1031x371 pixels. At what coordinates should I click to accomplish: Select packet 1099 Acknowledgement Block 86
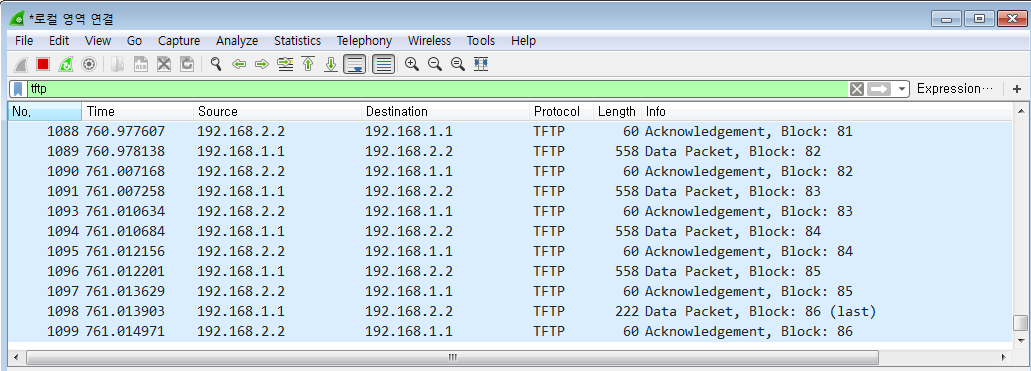pos(510,332)
